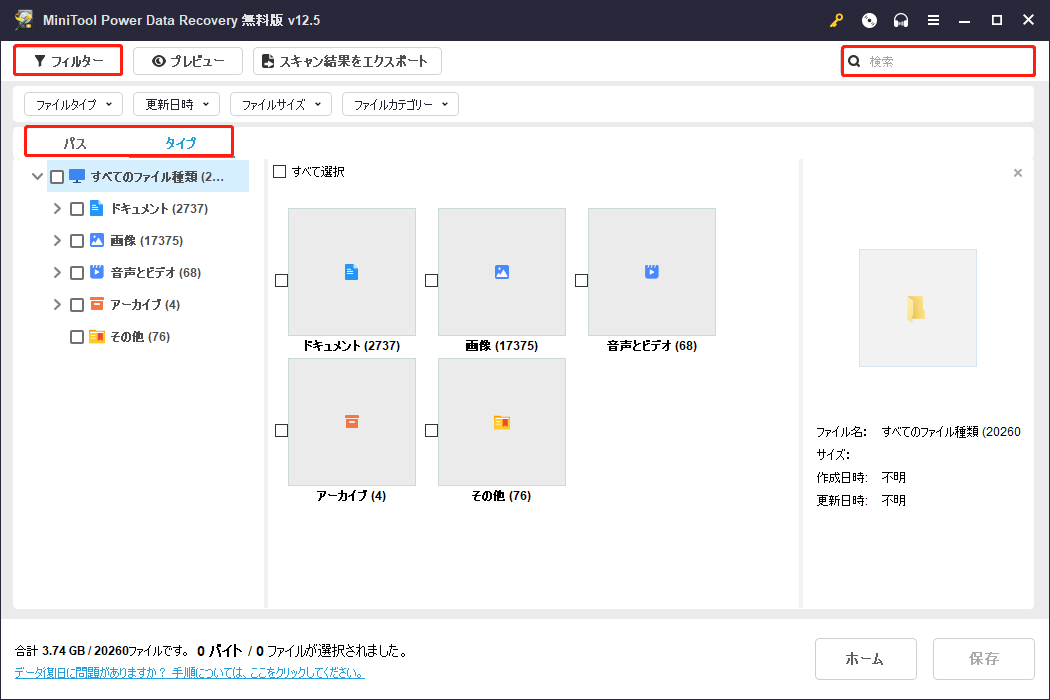The width and height of the screenshot is (1050, 700).
Task: Expand the 画像 tree node
Action: coord(57,240)
